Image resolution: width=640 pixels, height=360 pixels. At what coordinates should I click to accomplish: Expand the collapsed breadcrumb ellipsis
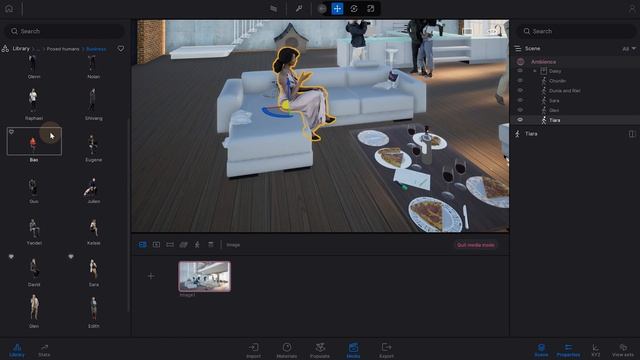click(37, 49)
